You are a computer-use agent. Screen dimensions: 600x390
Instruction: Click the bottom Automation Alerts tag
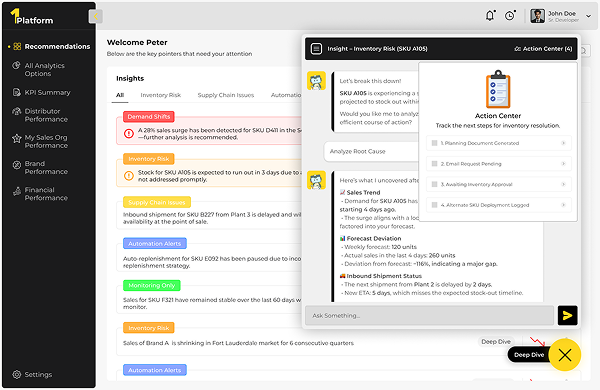click(155, 370)
